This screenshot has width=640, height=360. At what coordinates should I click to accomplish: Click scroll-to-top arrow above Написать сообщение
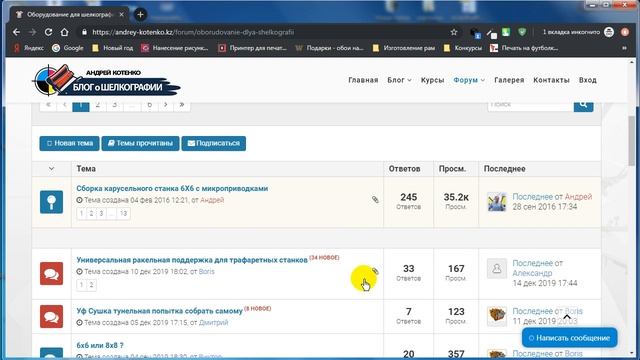pos(567,317)
